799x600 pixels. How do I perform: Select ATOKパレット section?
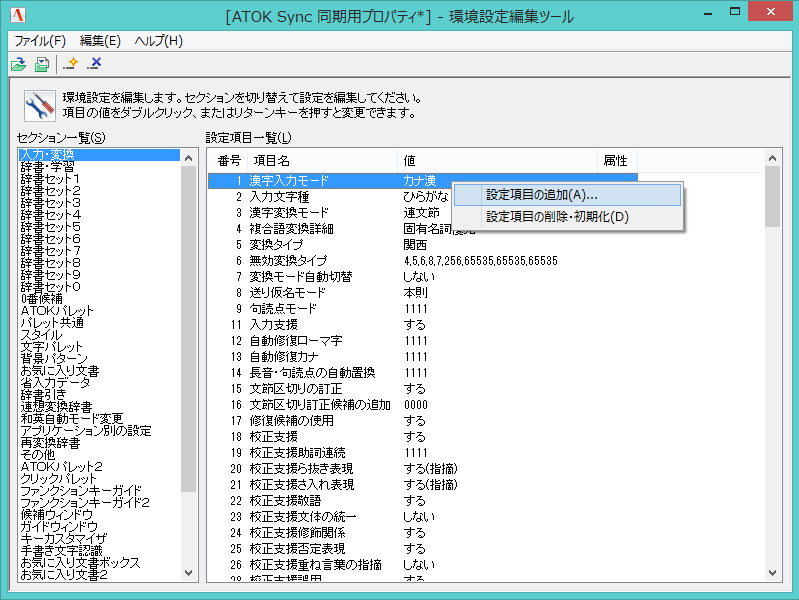(99, 311)
